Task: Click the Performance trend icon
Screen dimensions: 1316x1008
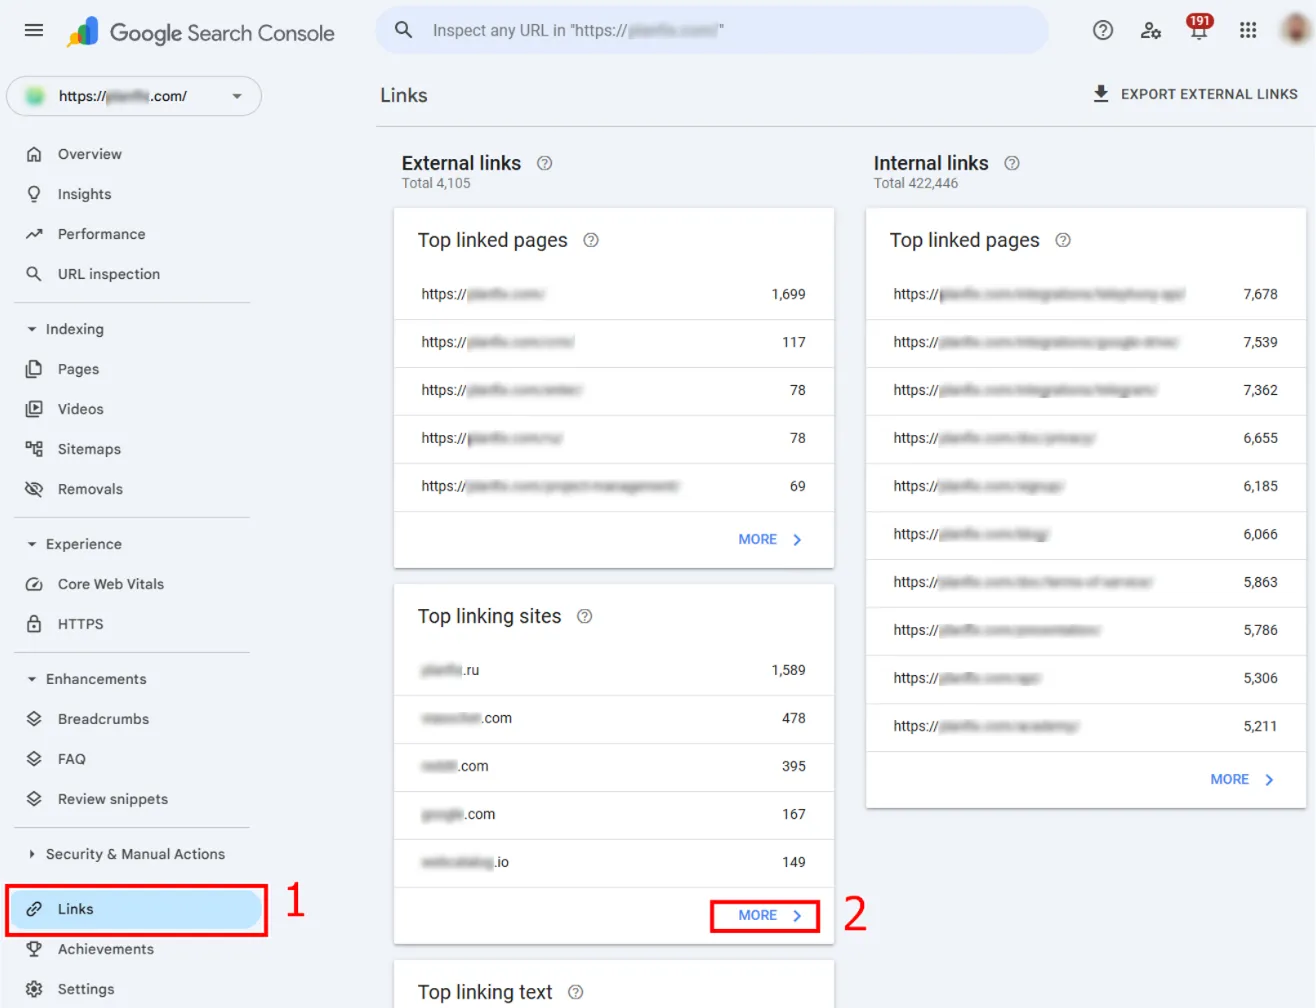Action: tap(34, 234)
